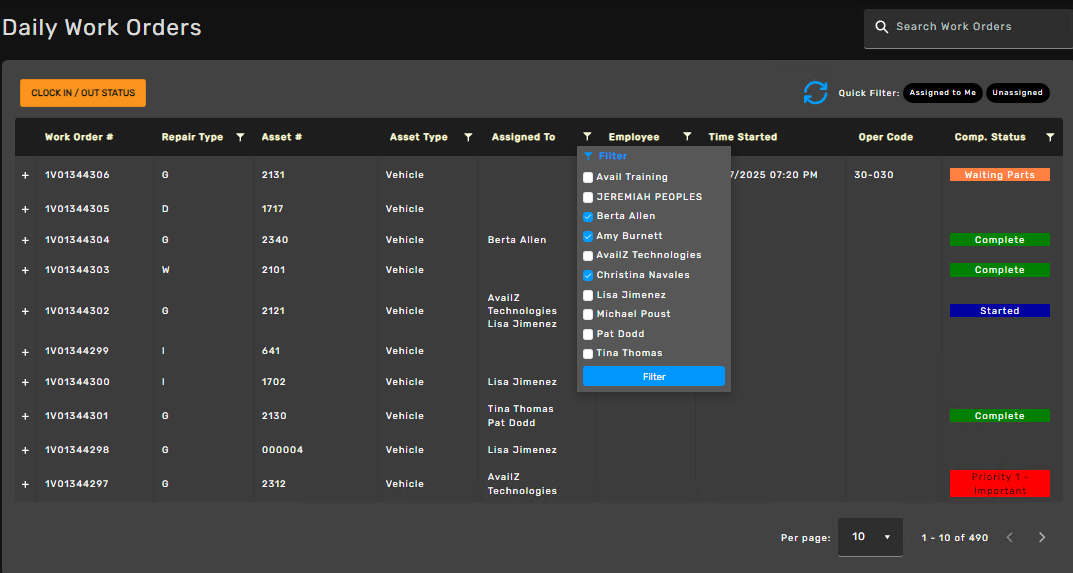The width and height of the screenshot is (1073, 573).
Task: Click asset number 1717
Action: 272,209
